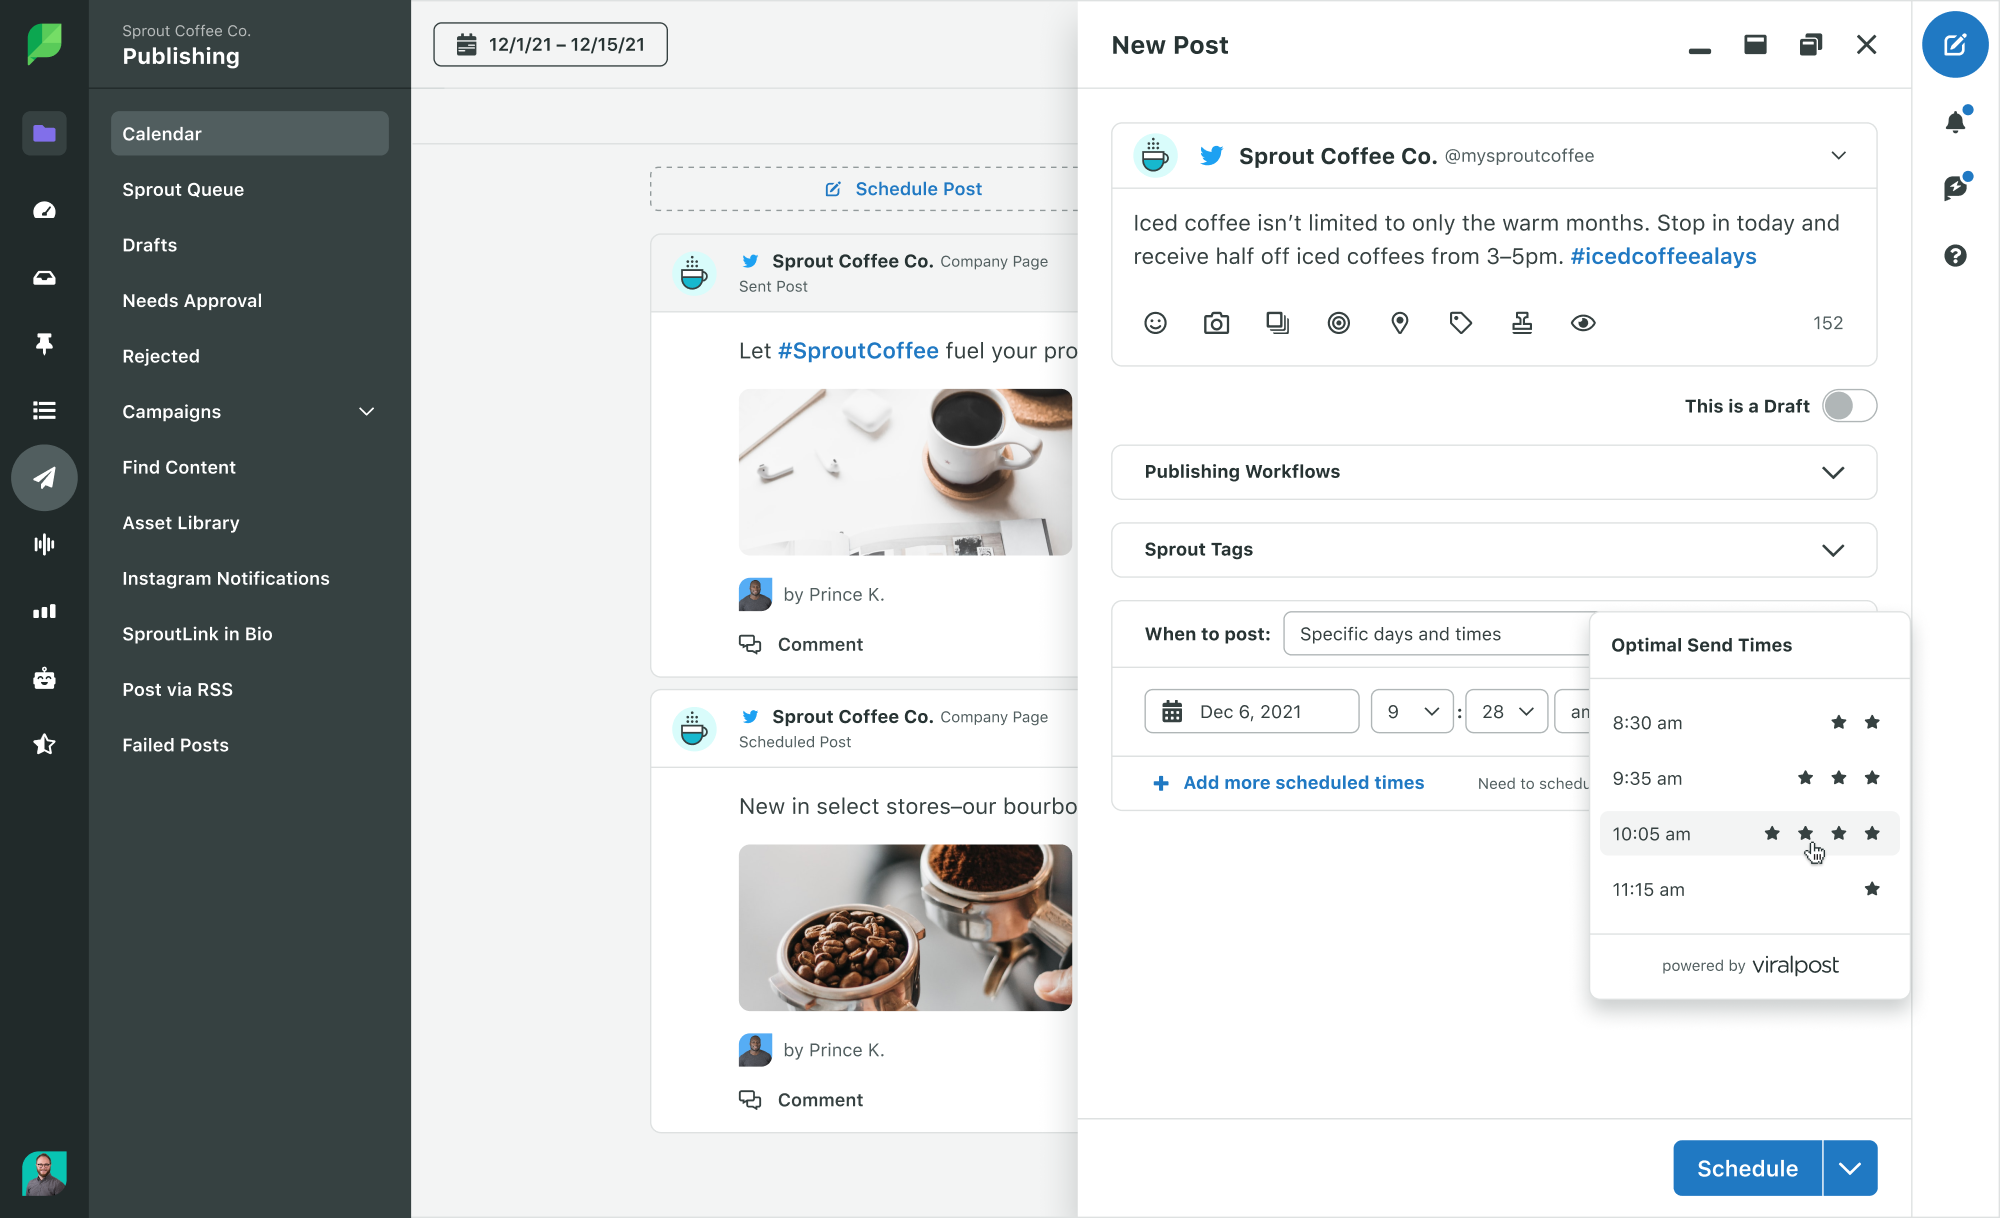Click the text formatting icon in composer
This screenshot has width=2000, height=1218.
(1523, 323)
